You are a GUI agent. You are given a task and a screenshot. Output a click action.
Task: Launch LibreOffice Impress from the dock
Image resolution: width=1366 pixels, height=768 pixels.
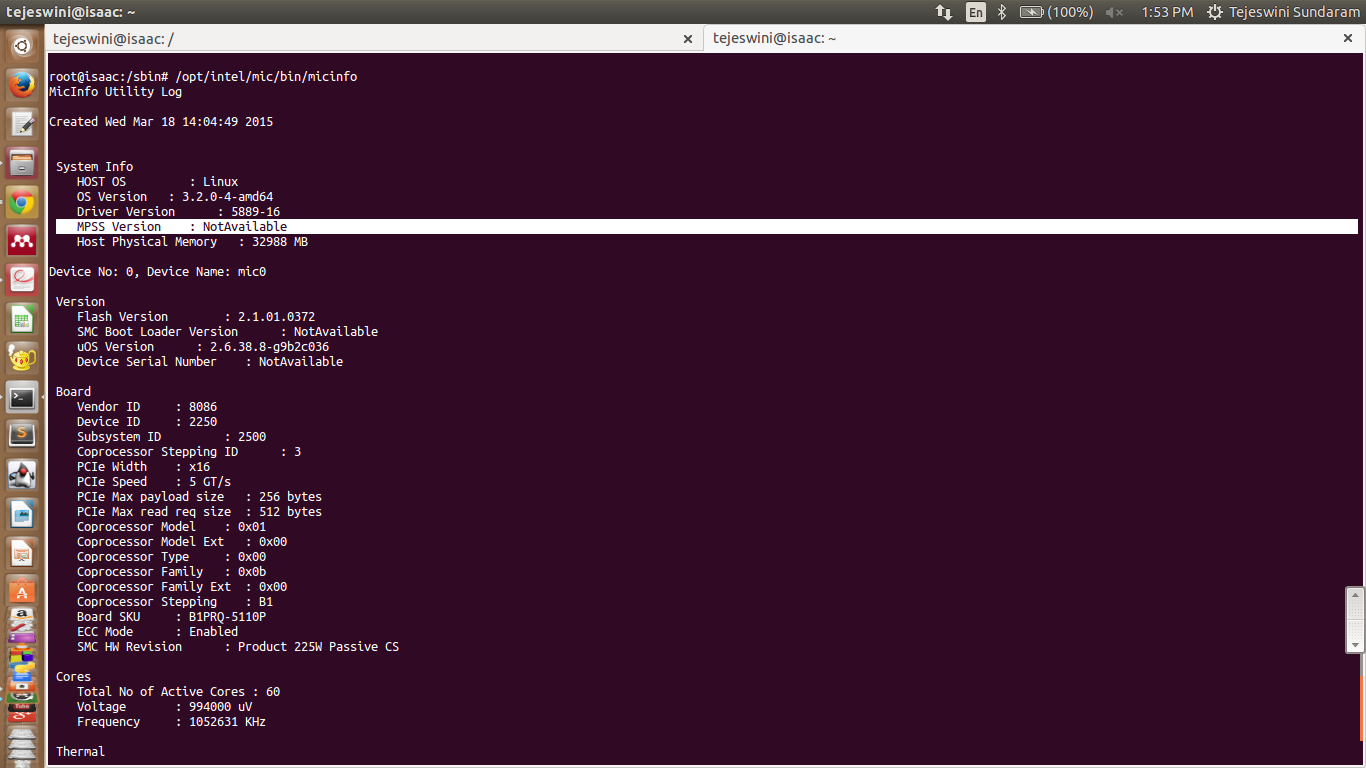click(x=22, y=553)
